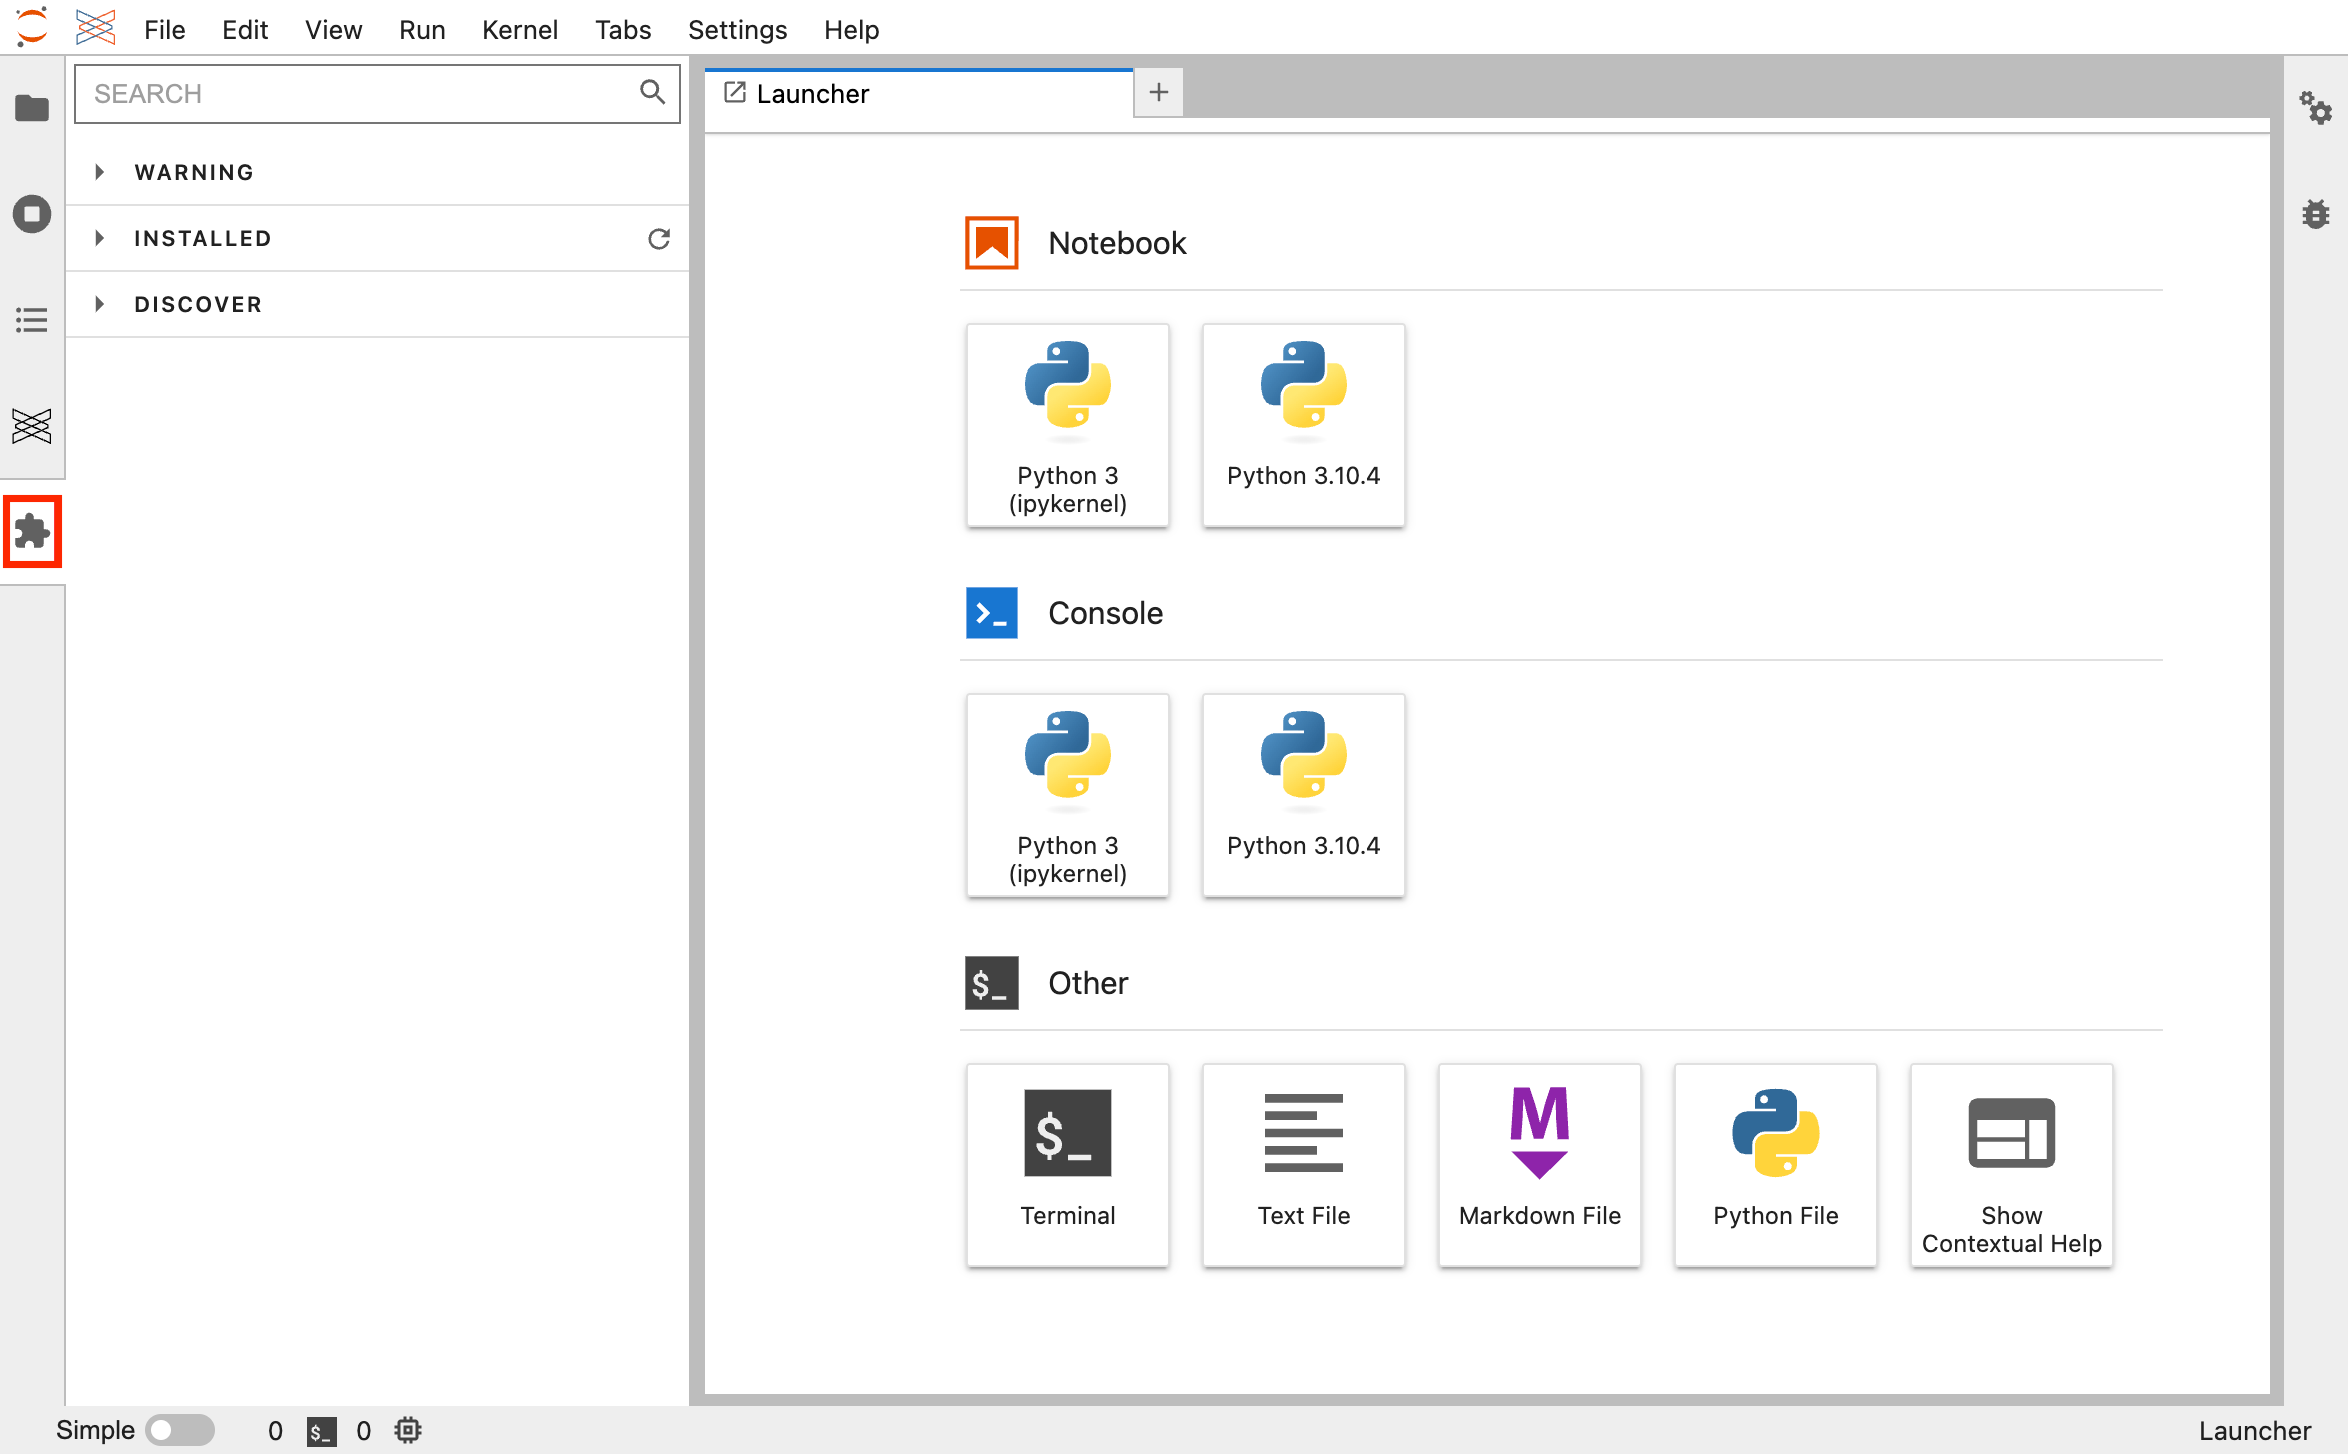Open a Python 3 (ipykernel) notebook

1067,425
